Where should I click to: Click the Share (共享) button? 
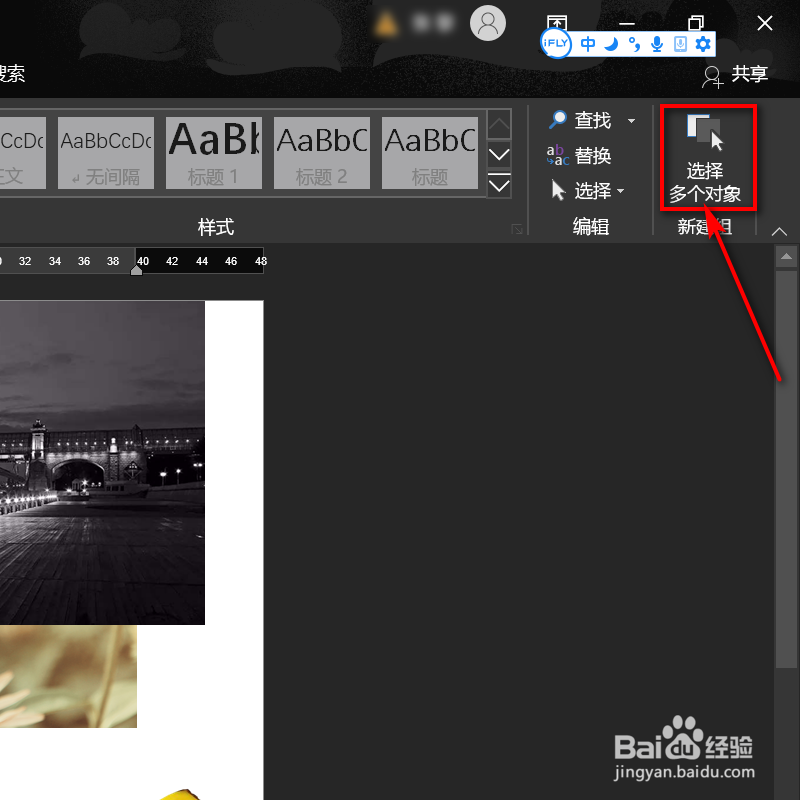735,75
